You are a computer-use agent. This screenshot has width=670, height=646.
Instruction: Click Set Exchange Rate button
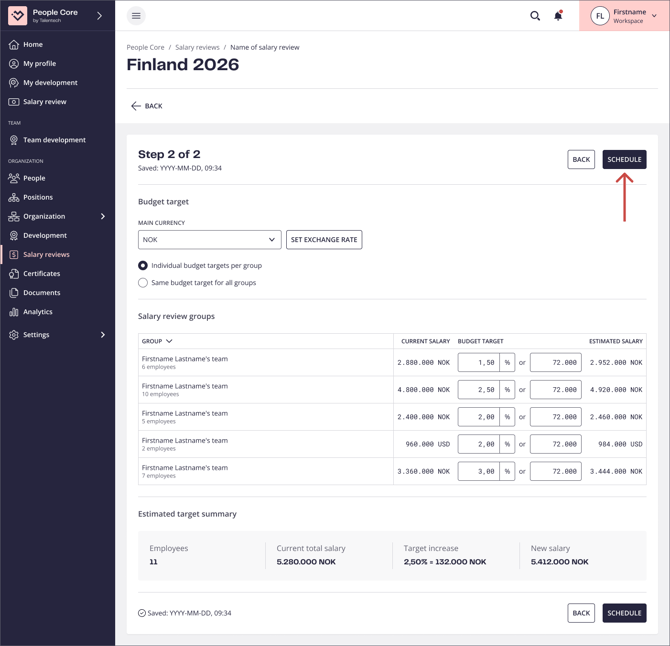324,240
